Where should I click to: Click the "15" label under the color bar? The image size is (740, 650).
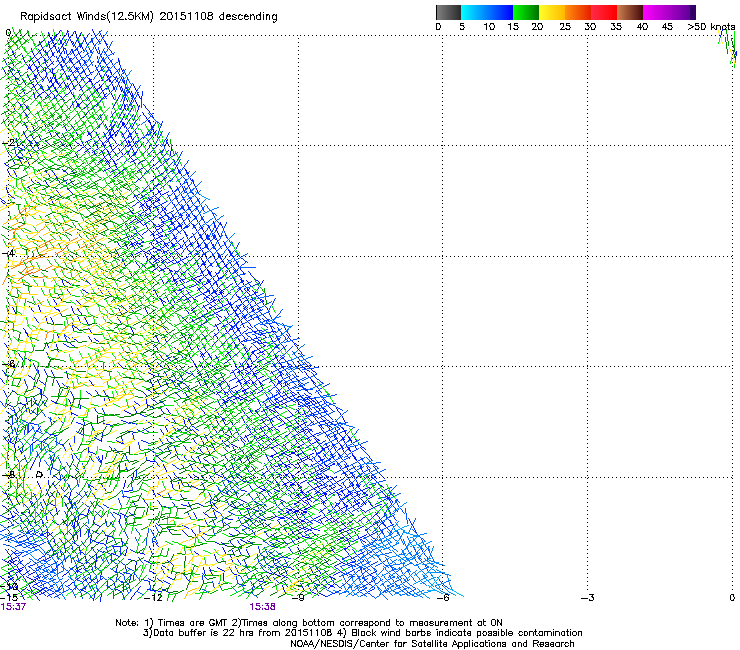tap(513, 26)
